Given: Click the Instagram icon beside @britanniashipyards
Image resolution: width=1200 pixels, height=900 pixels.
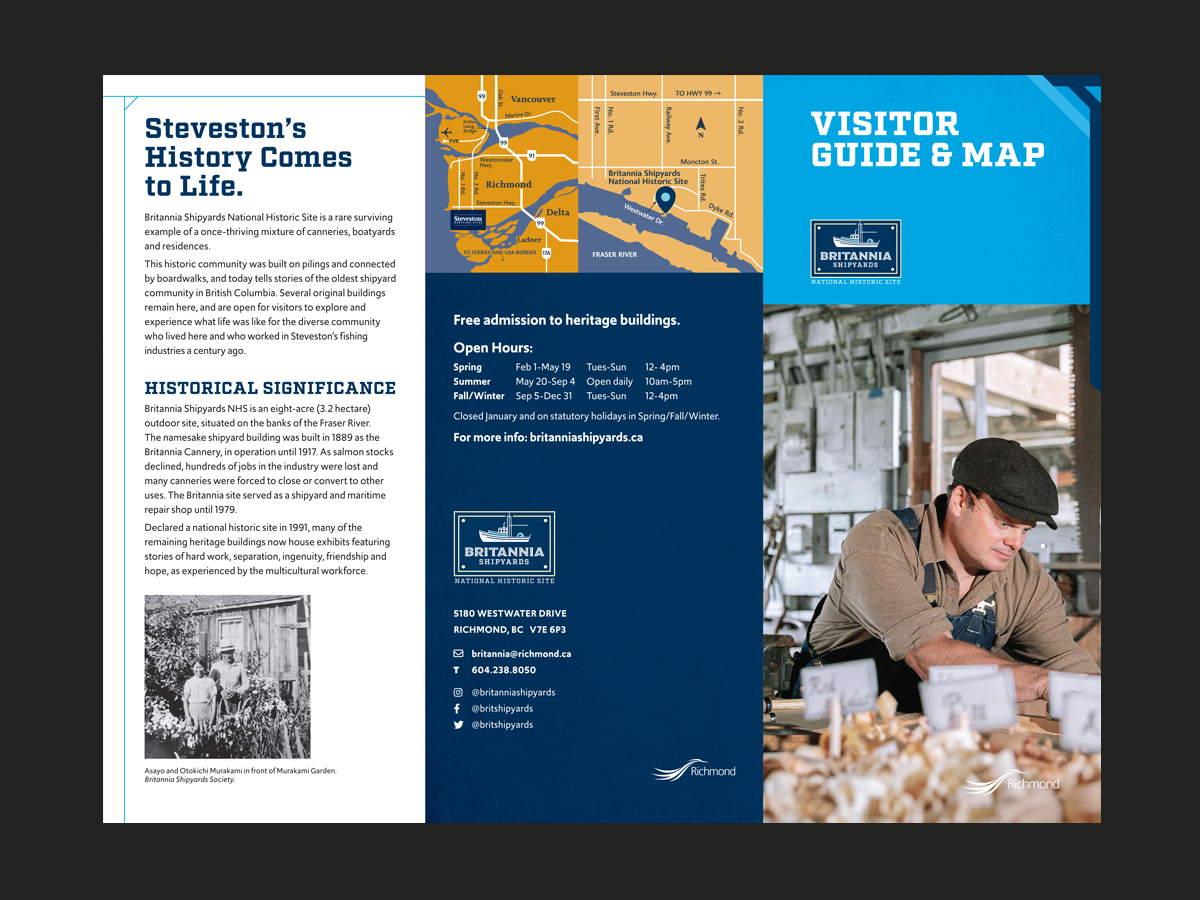Looking at the screenshot, I should coord(458,692).
